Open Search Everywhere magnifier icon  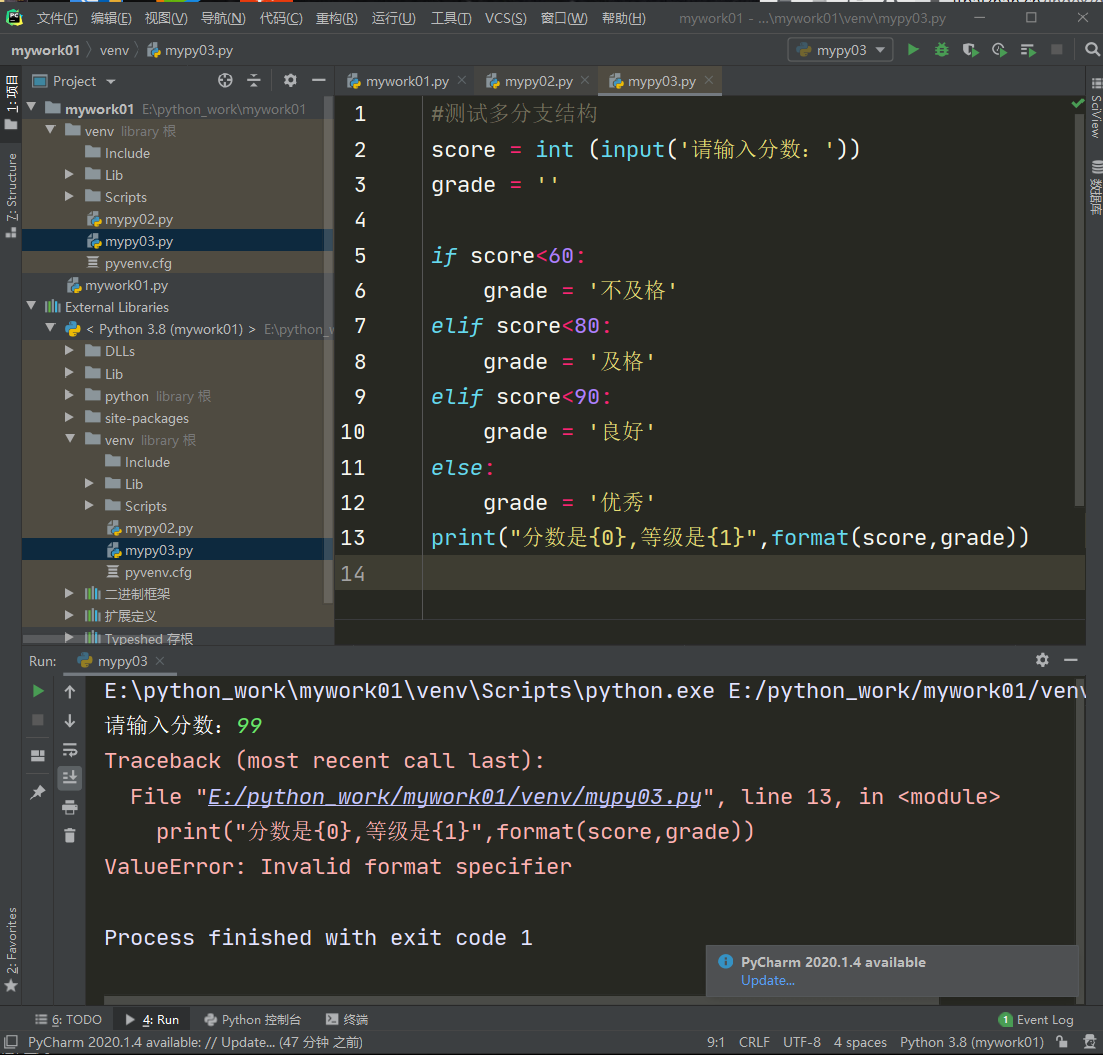pyautogui.click(x=1092, y=49)
